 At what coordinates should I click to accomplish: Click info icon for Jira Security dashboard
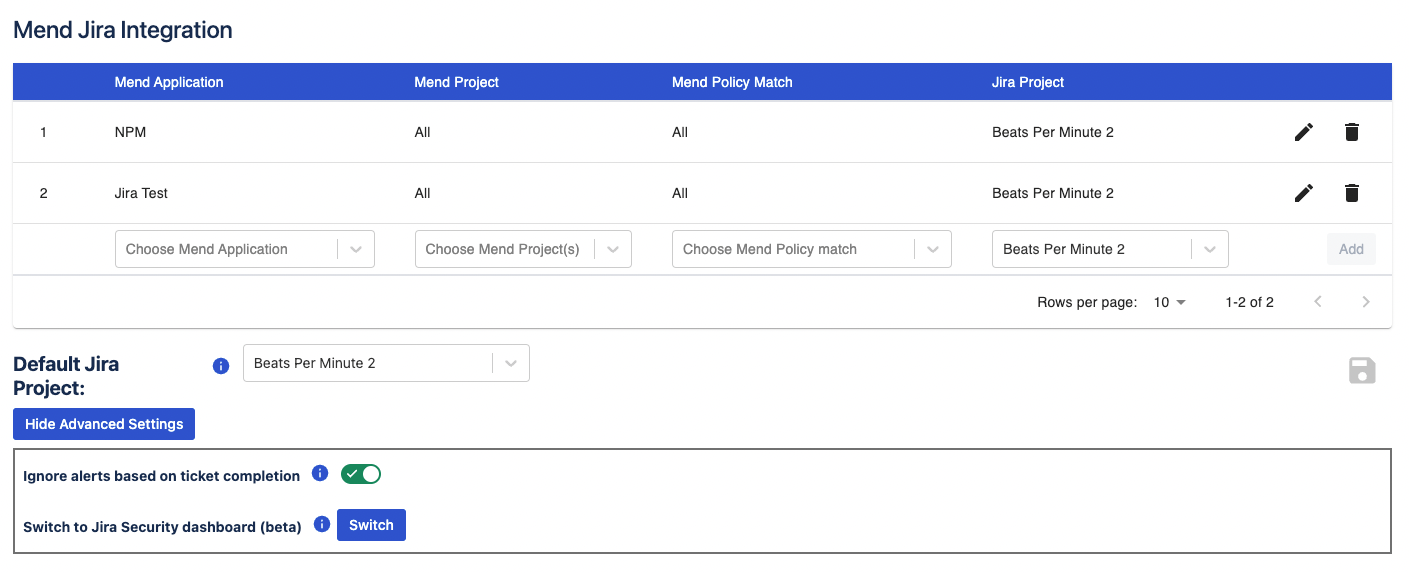click(322, 524)
